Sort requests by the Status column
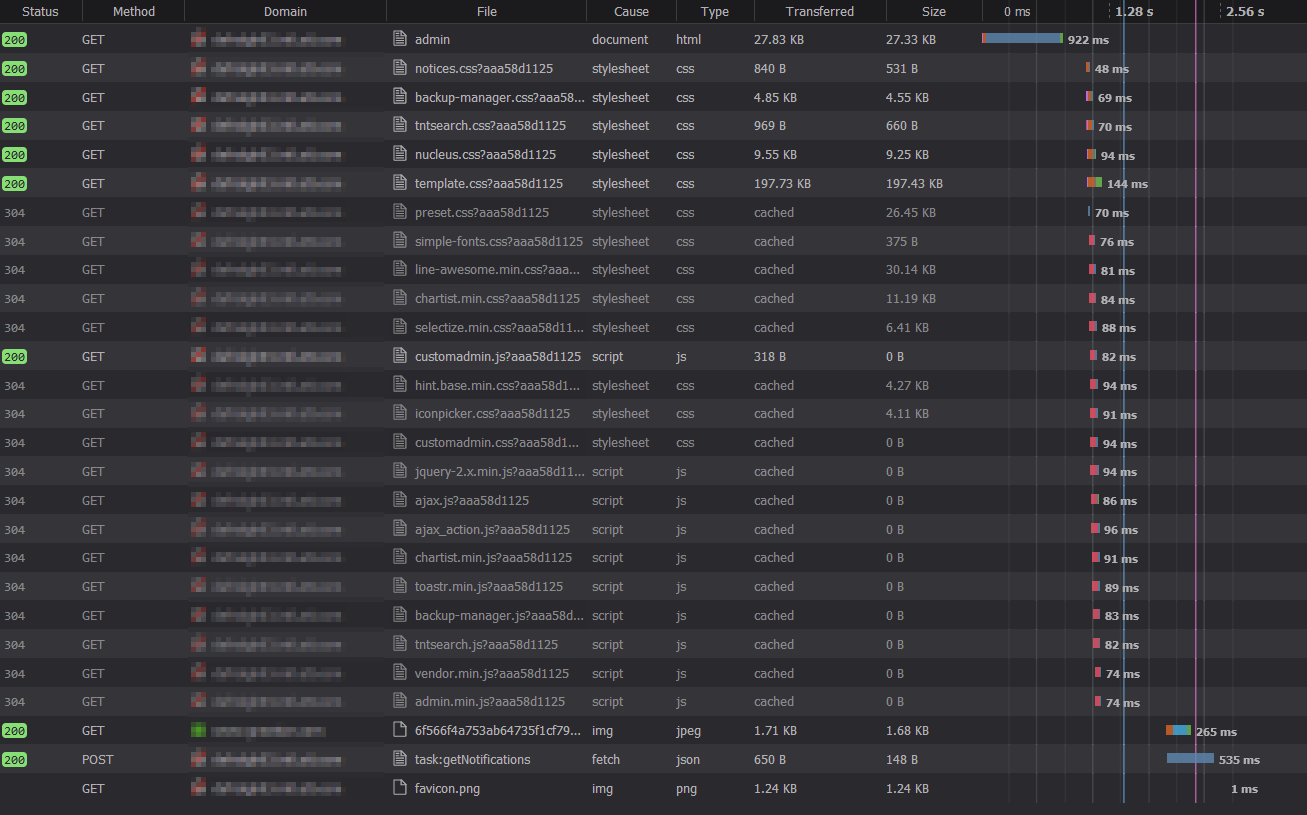This screenshot has width=1307, height=815. (x=40, y=11)
